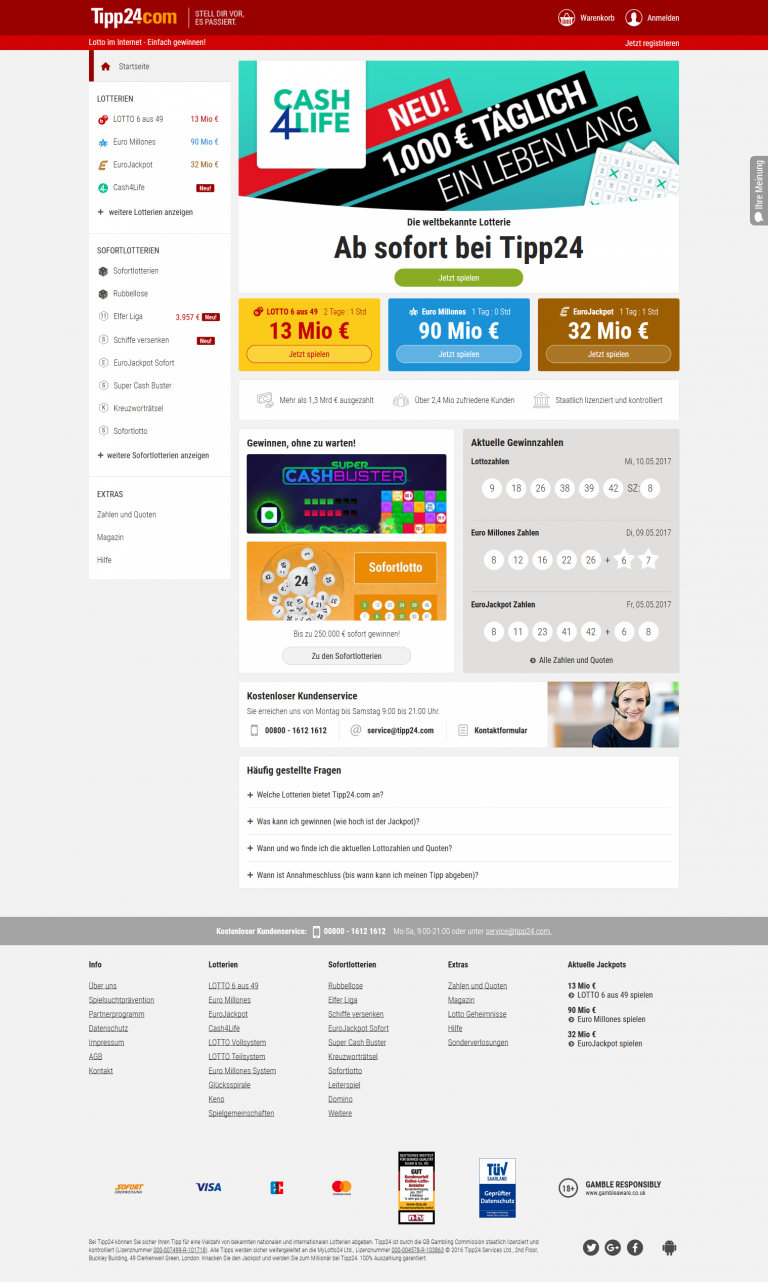Image resolution: width=768 pixels, height=1282 pixels.
Task: Open Hilfe in Extras sidebar
Action: [x=104, y=560]
